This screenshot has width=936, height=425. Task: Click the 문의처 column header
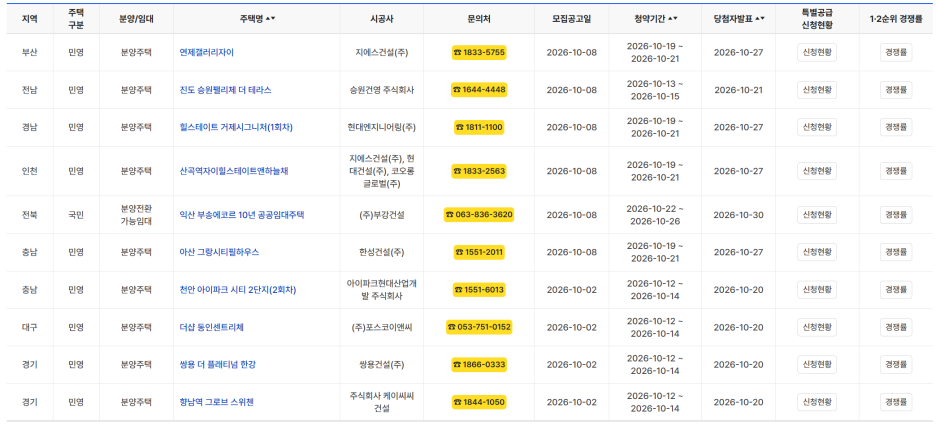[x=479, y=19]
